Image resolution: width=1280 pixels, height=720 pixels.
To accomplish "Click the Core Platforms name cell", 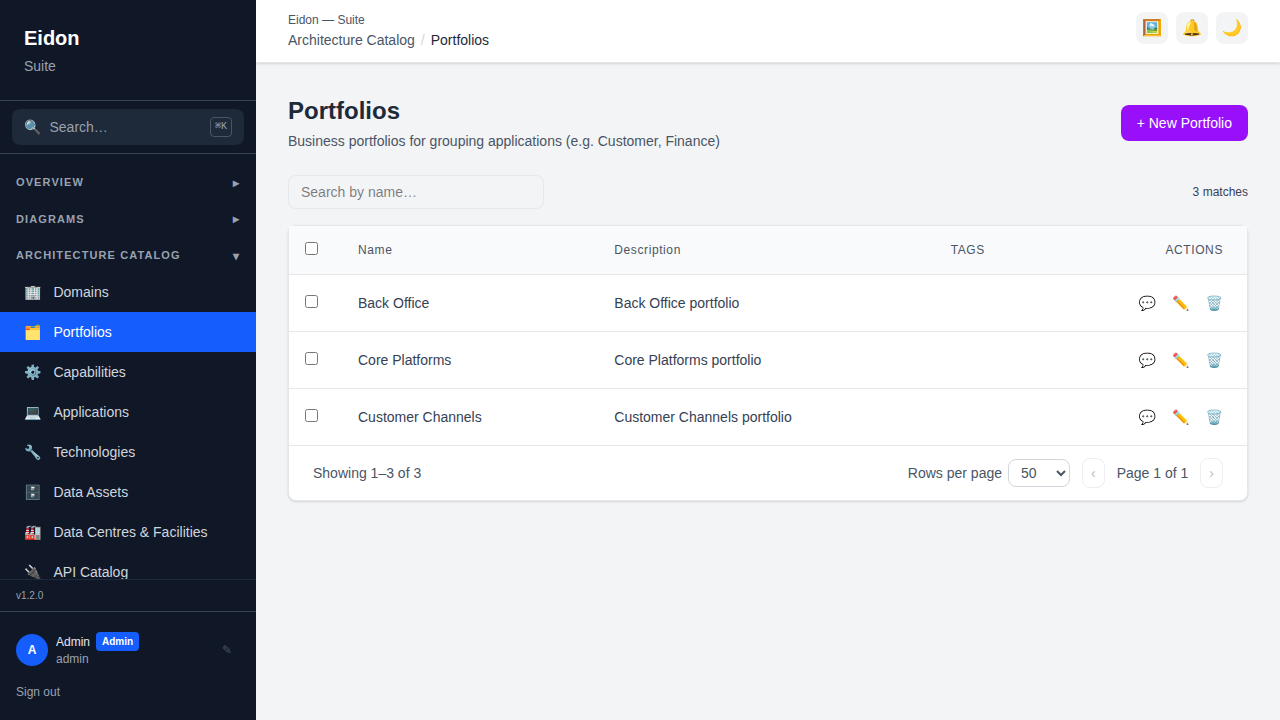I will tap(404, 360).
